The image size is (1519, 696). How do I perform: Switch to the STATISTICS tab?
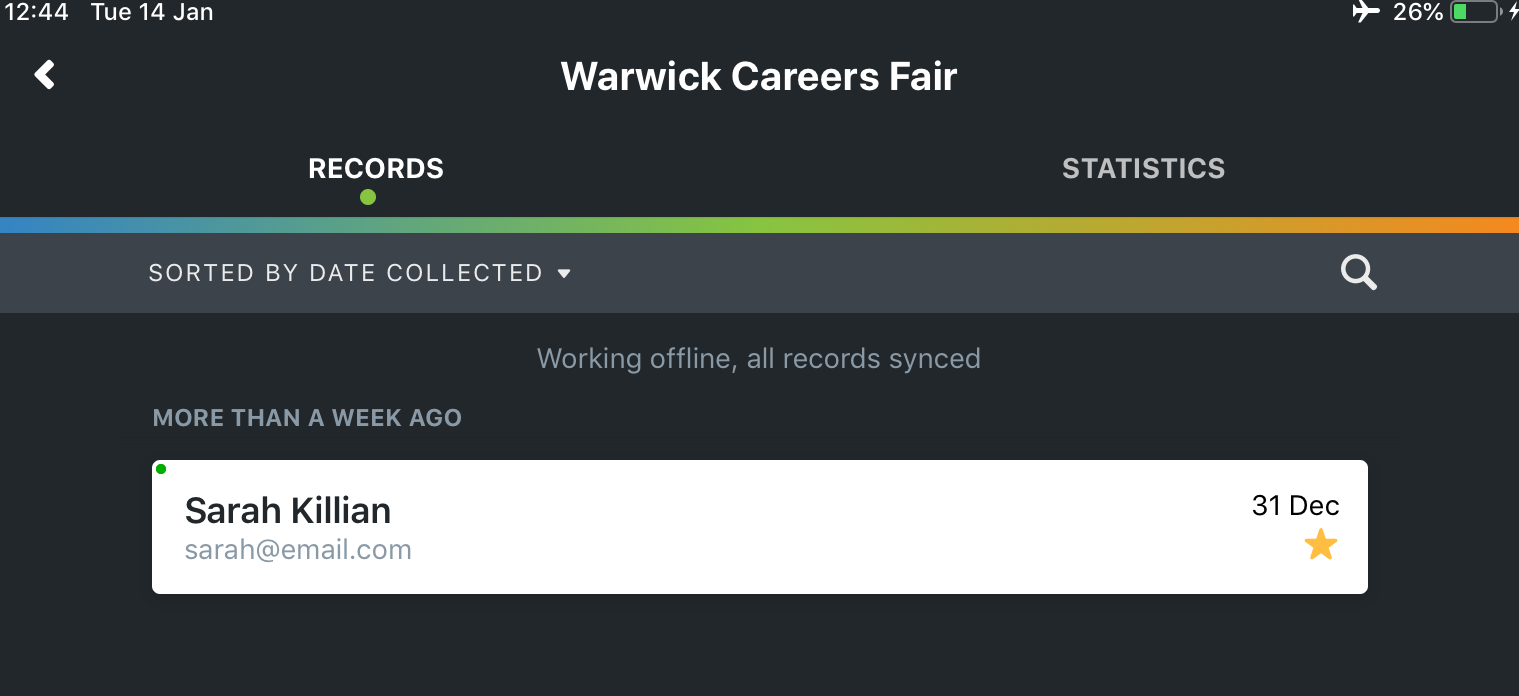[x=1143, y=168]
